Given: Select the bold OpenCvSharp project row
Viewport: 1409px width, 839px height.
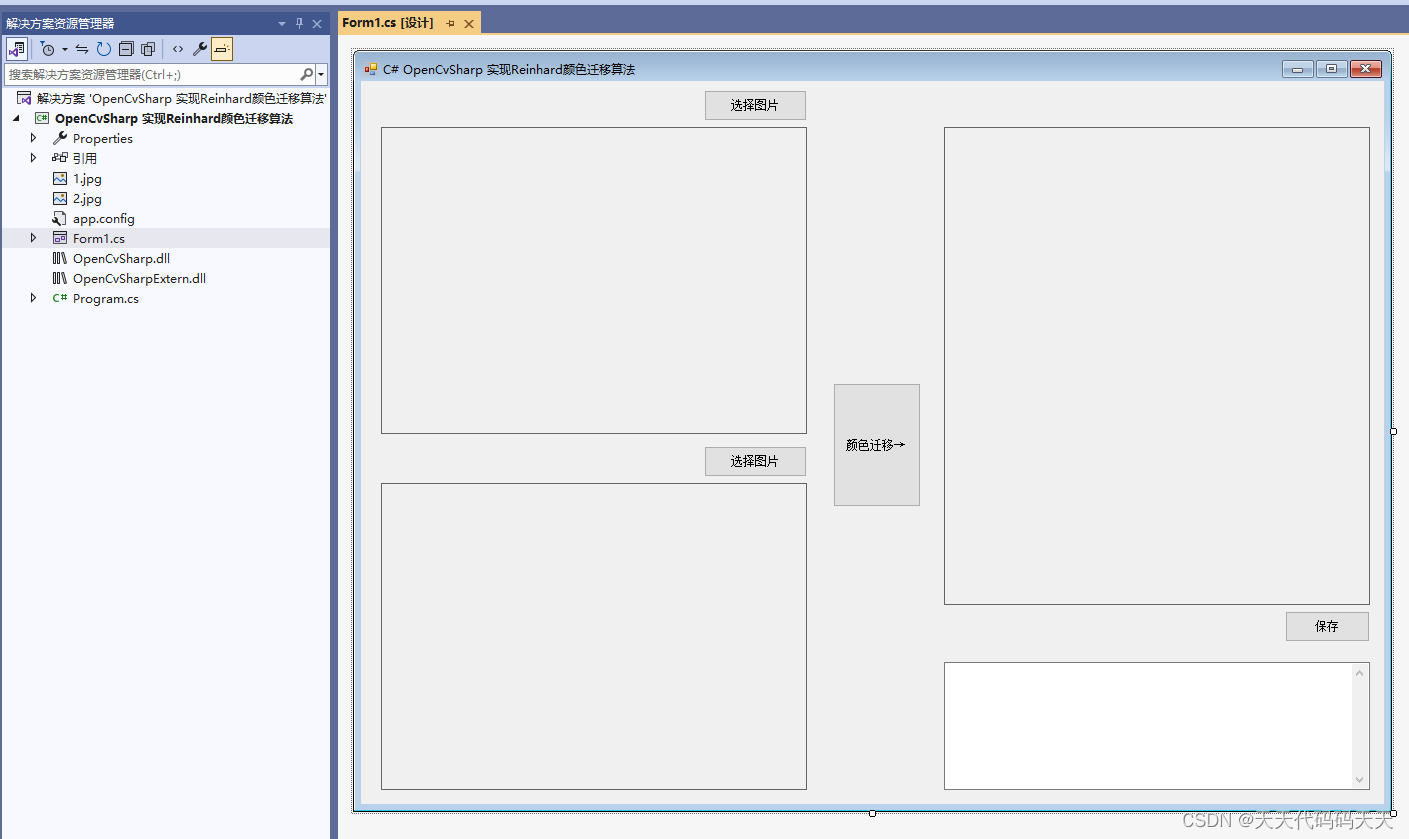Looking at the screenshot, I should click(x=174, y=118).
